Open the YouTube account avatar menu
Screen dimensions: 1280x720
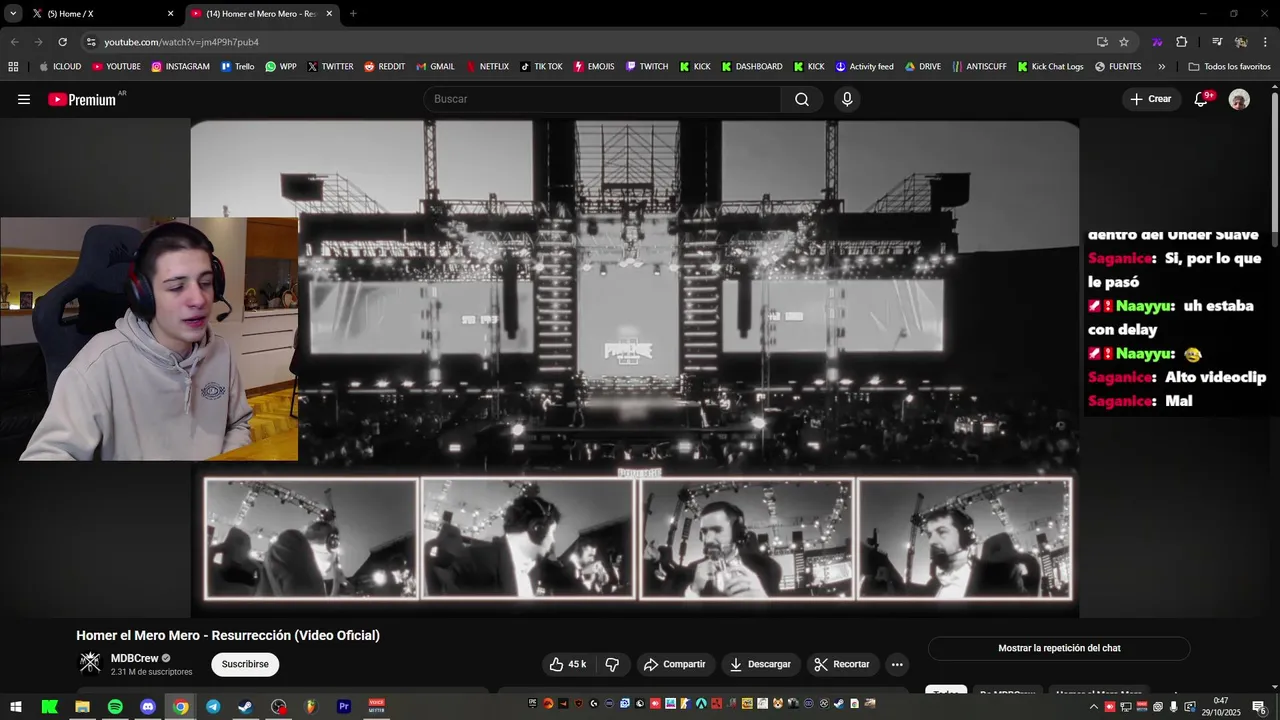(x=1239, y=99)
